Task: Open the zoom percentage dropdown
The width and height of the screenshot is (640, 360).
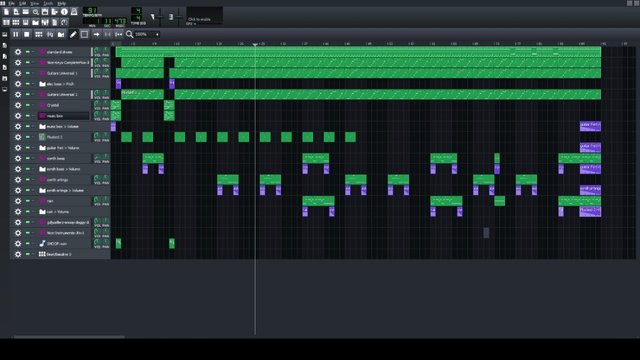Action: tap(147, 34)
